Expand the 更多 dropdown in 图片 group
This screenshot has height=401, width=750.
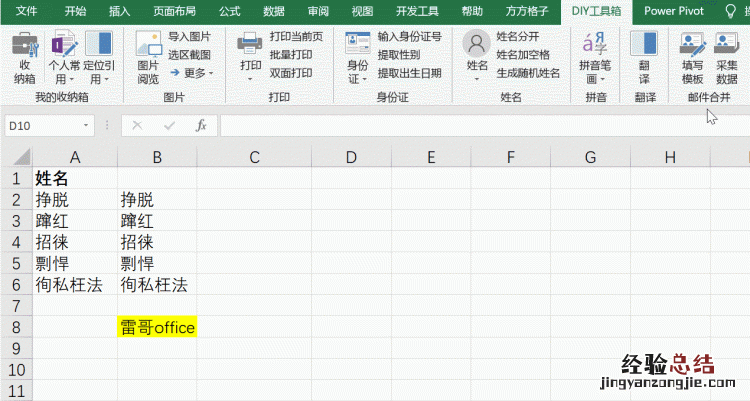[x=191, y=73]
